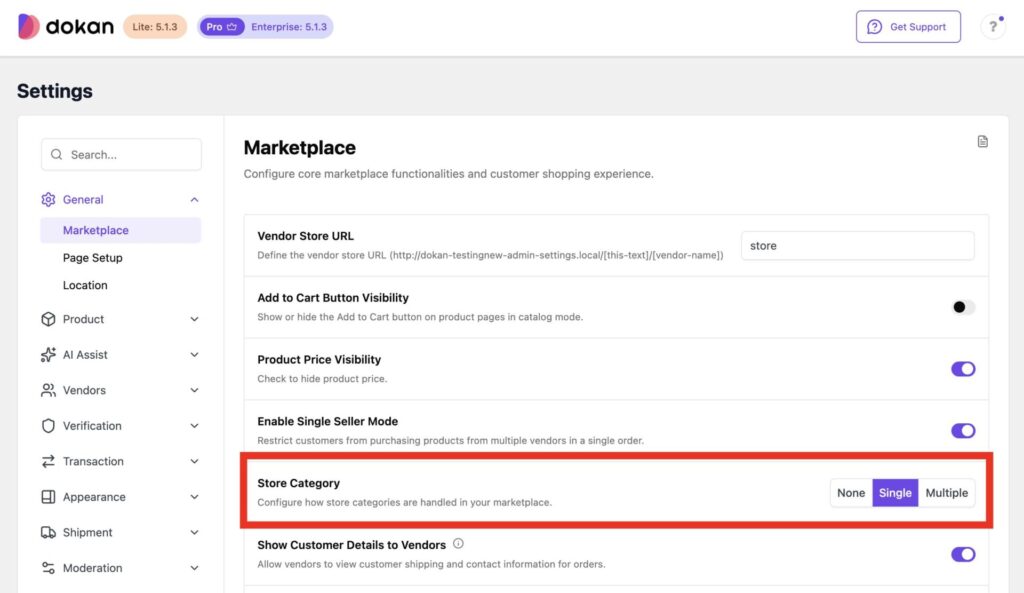This screenshot has height=593, width=1024.
Task: Set Store Category to Single
Action: (x=895, y=493)
